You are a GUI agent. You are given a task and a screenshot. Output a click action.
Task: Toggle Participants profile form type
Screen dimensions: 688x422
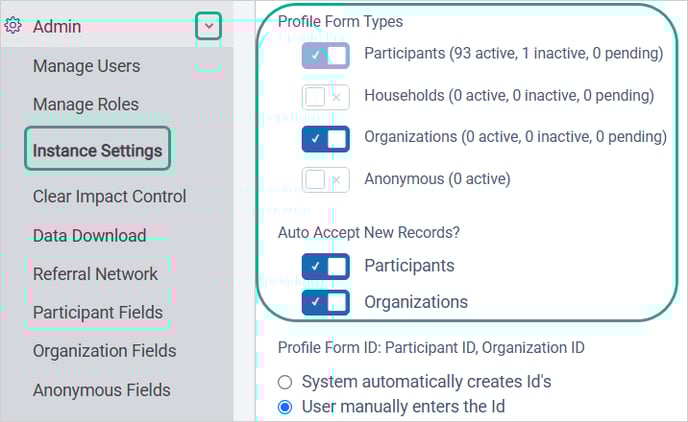[326, 56]
